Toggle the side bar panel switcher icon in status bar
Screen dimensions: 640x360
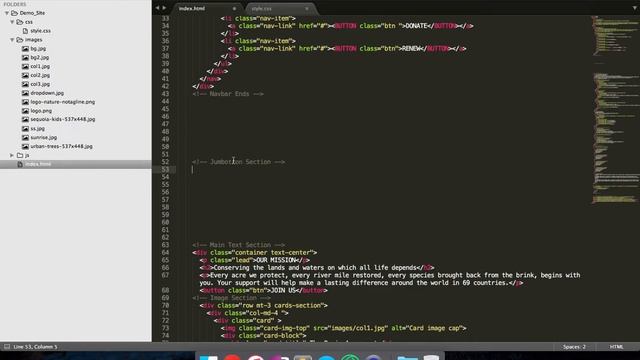(7, 347)
